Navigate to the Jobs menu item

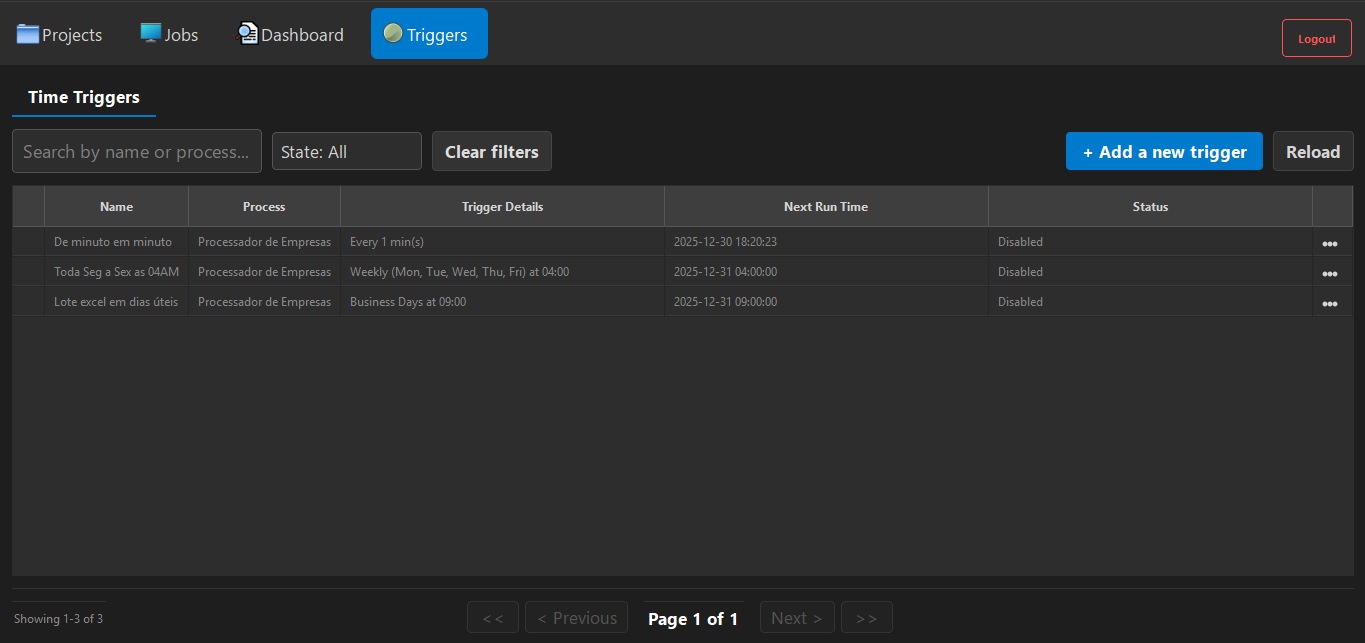[x=168, y=33]
